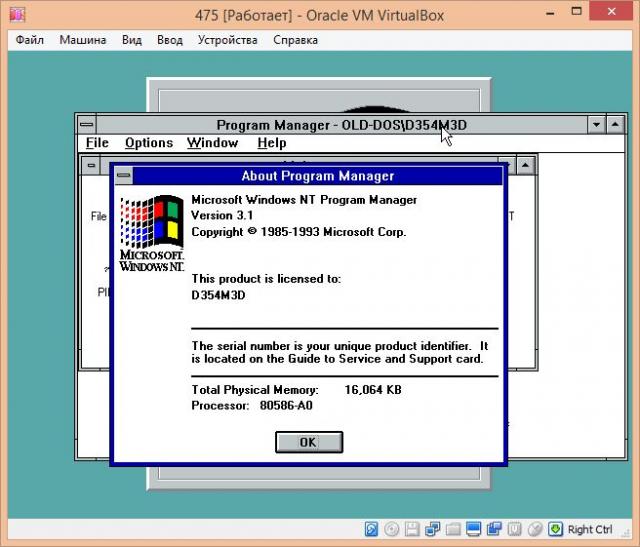Screen dimensions: 640x547
Task: Click the network adapters icon in status bar
Action: tap(432, 529)
